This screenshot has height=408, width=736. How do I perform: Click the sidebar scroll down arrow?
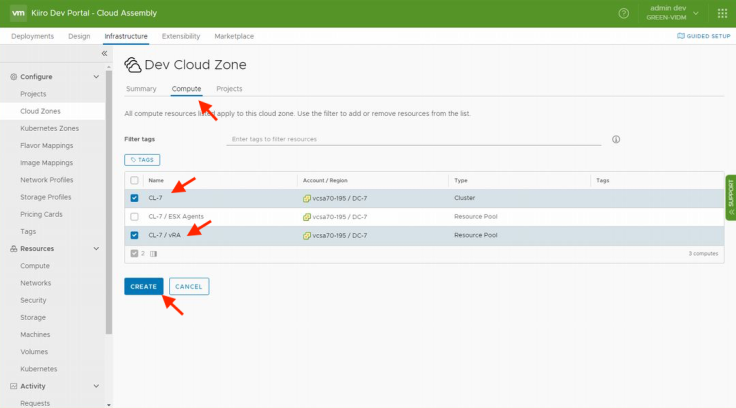pos(109,404)
